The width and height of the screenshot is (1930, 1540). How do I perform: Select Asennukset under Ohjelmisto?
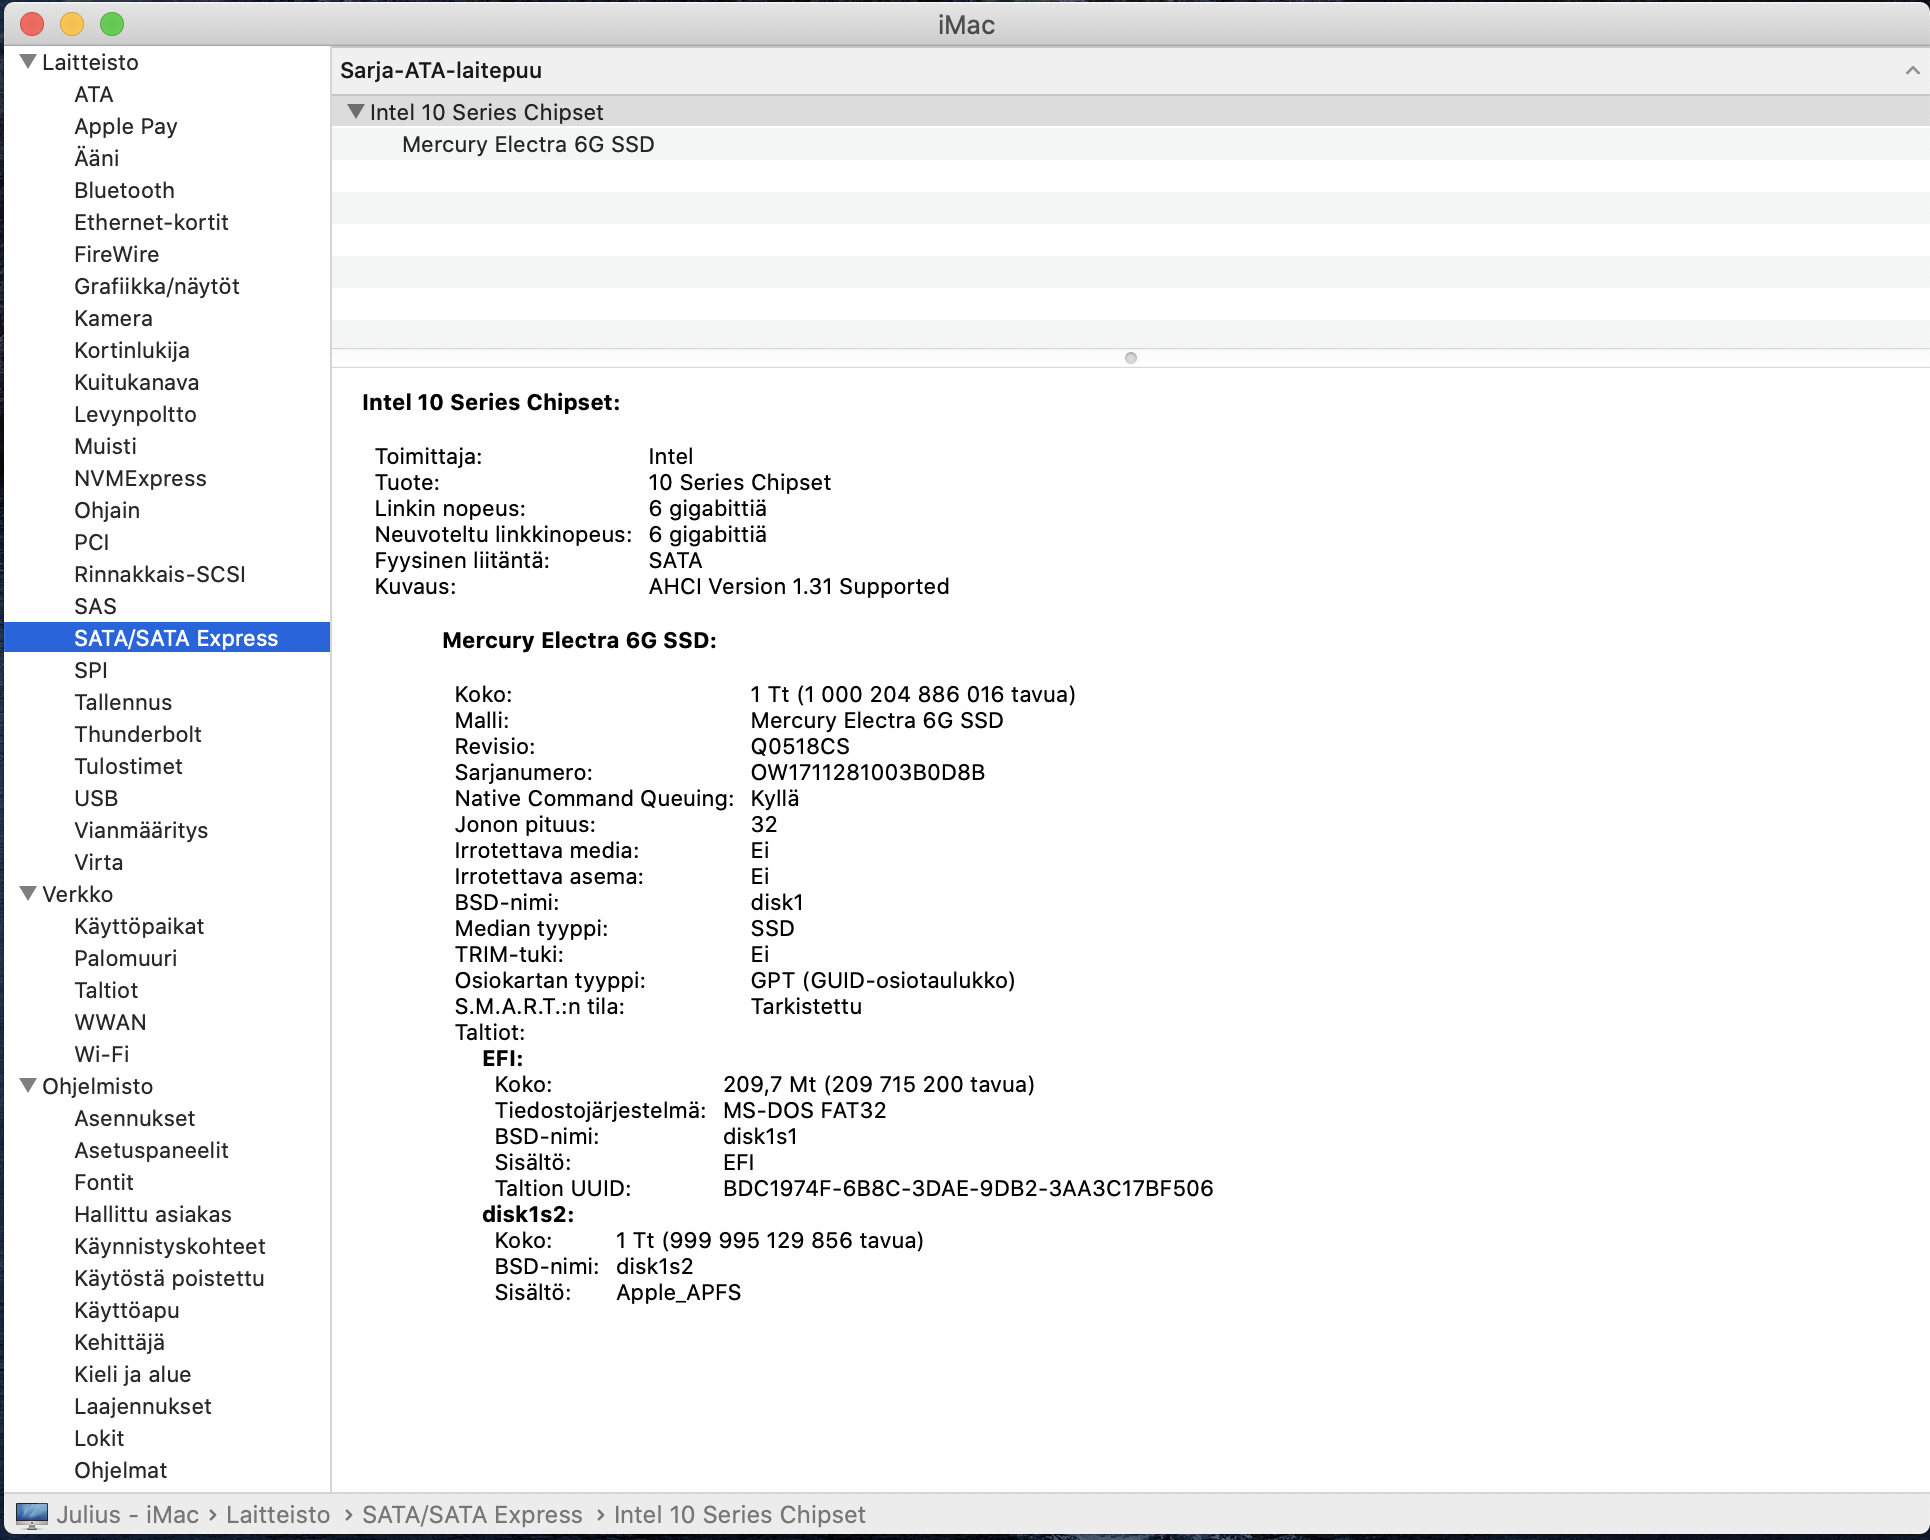tap(135, 1118)
